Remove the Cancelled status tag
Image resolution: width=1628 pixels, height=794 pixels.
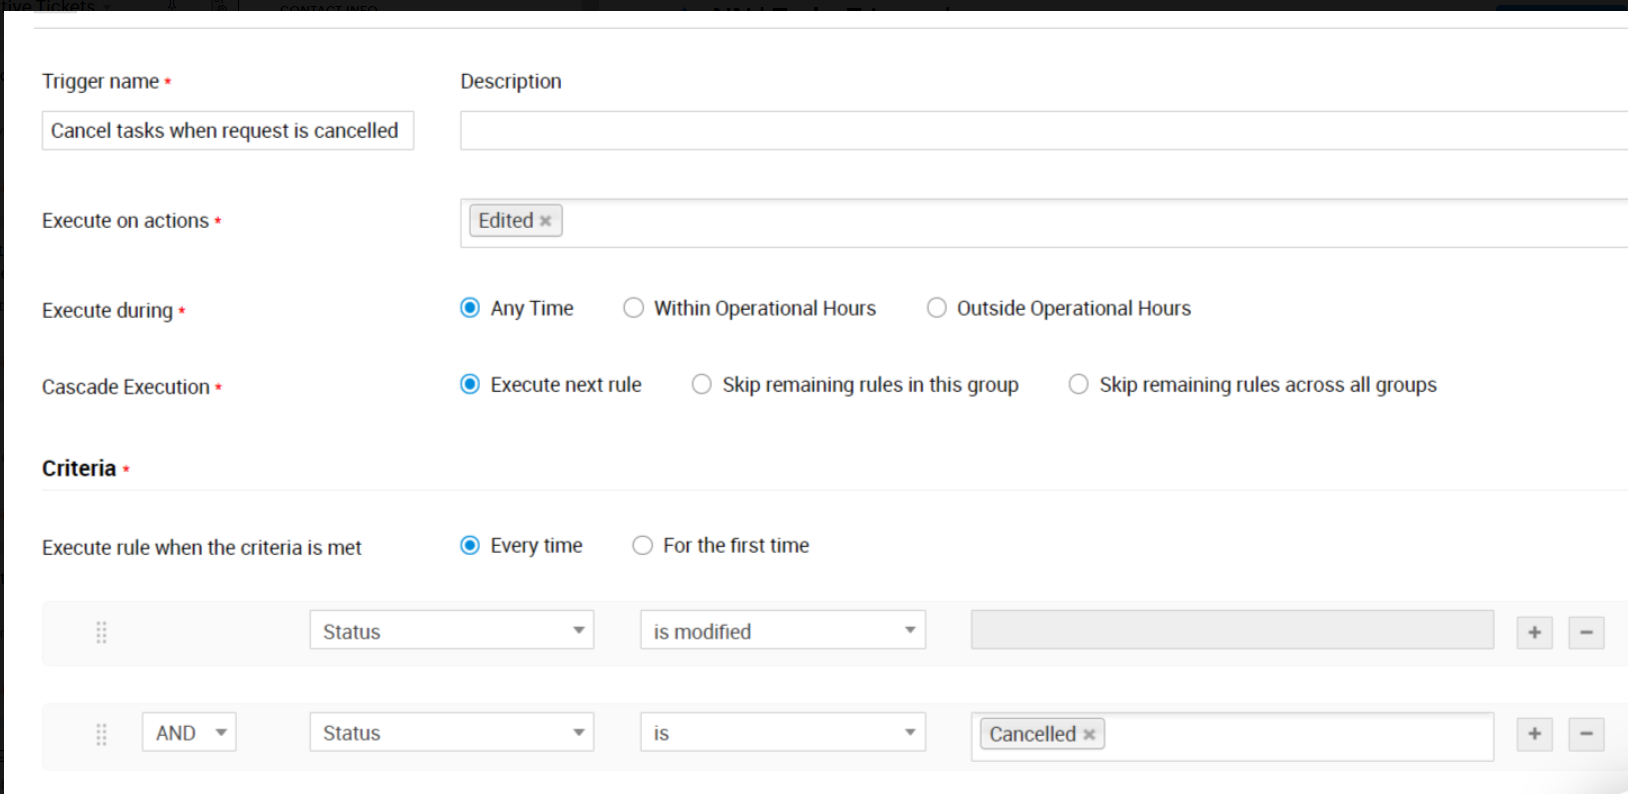1089,735
